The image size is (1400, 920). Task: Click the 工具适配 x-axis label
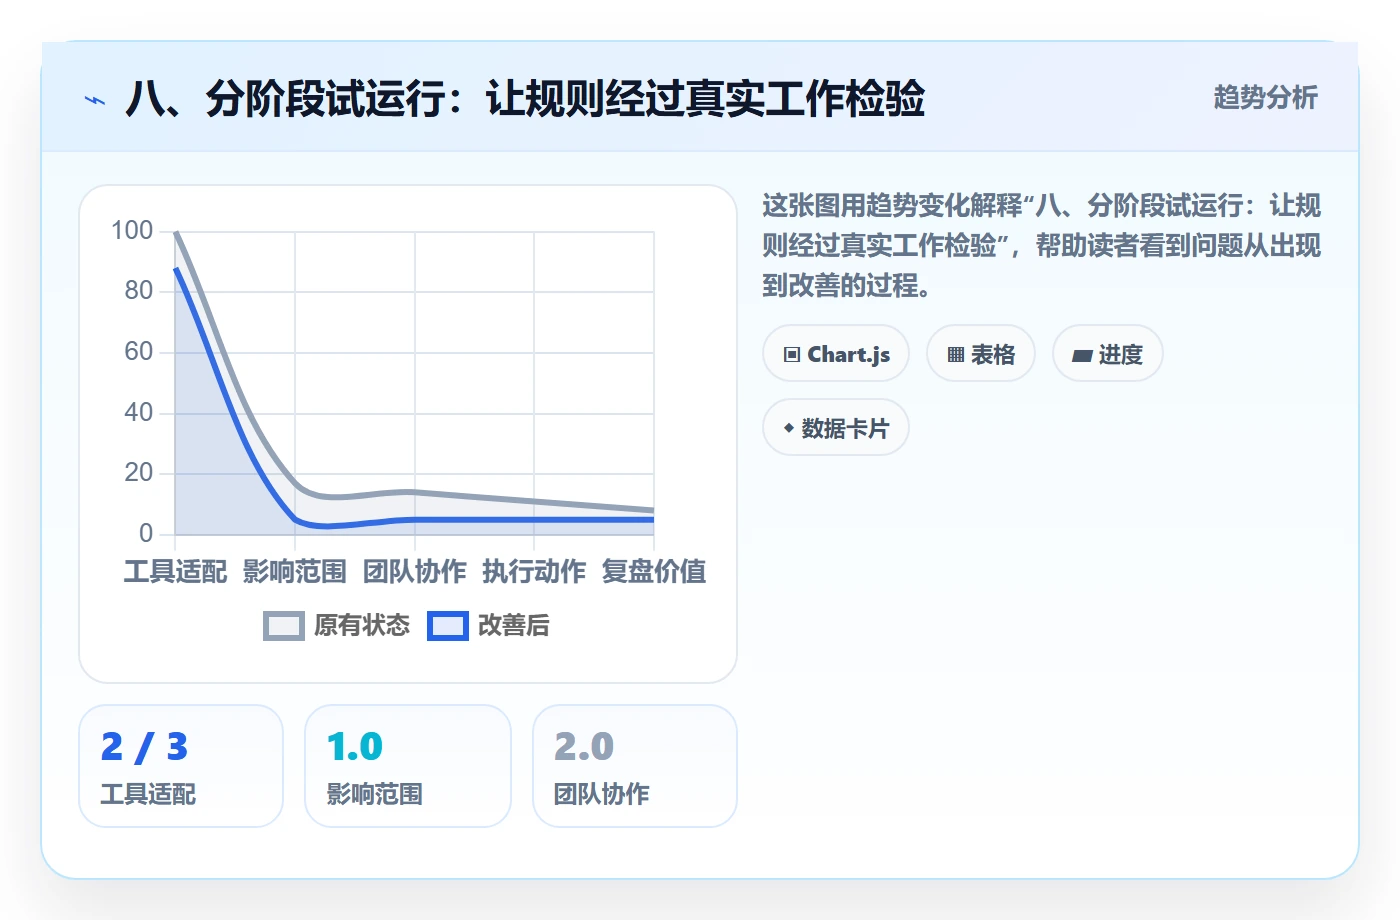[176, 572]
